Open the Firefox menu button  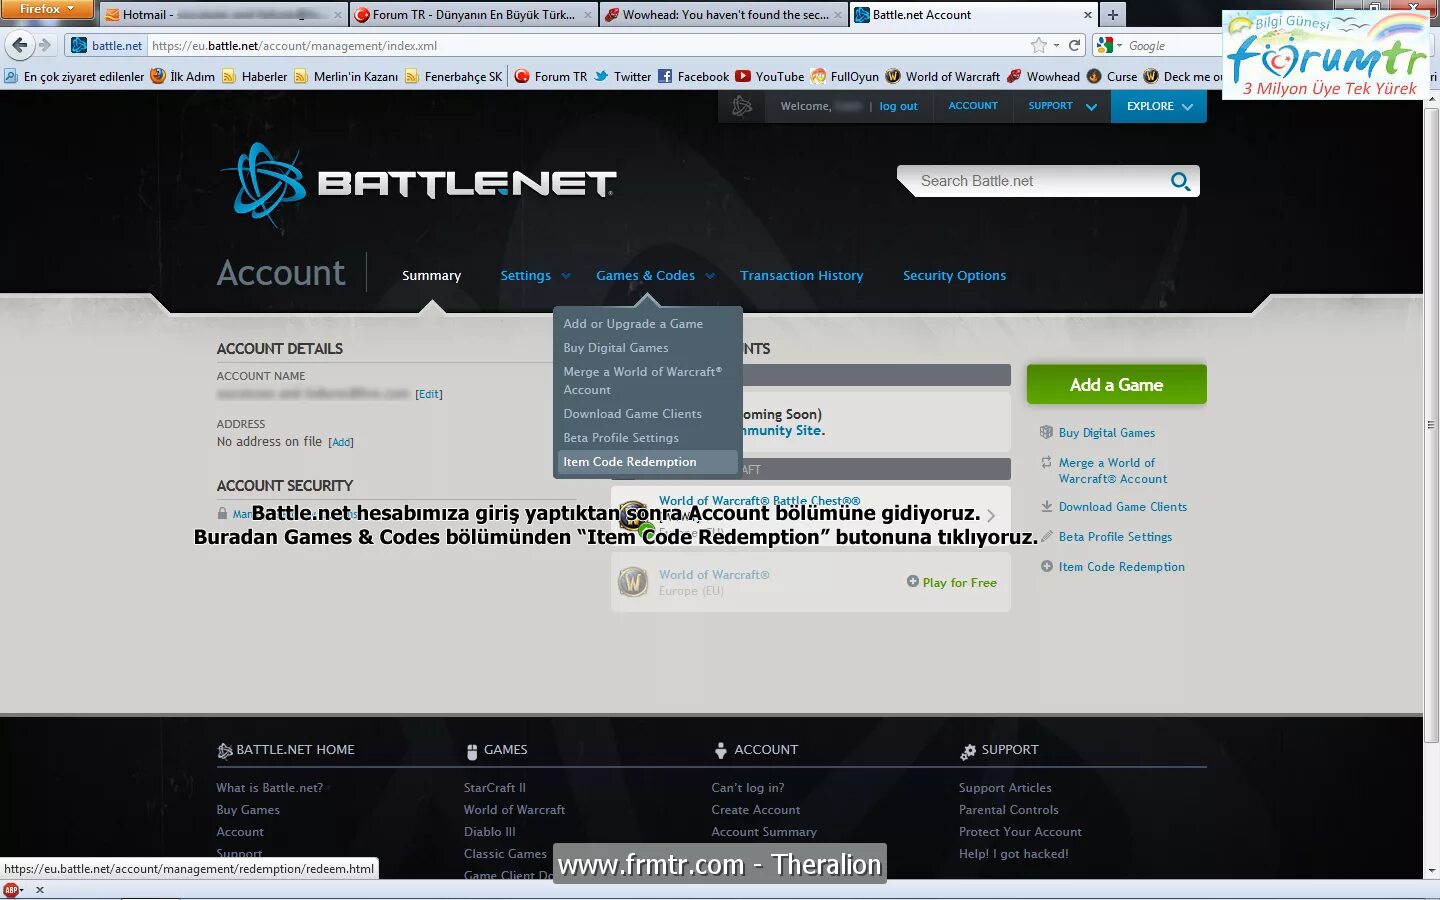47,9
